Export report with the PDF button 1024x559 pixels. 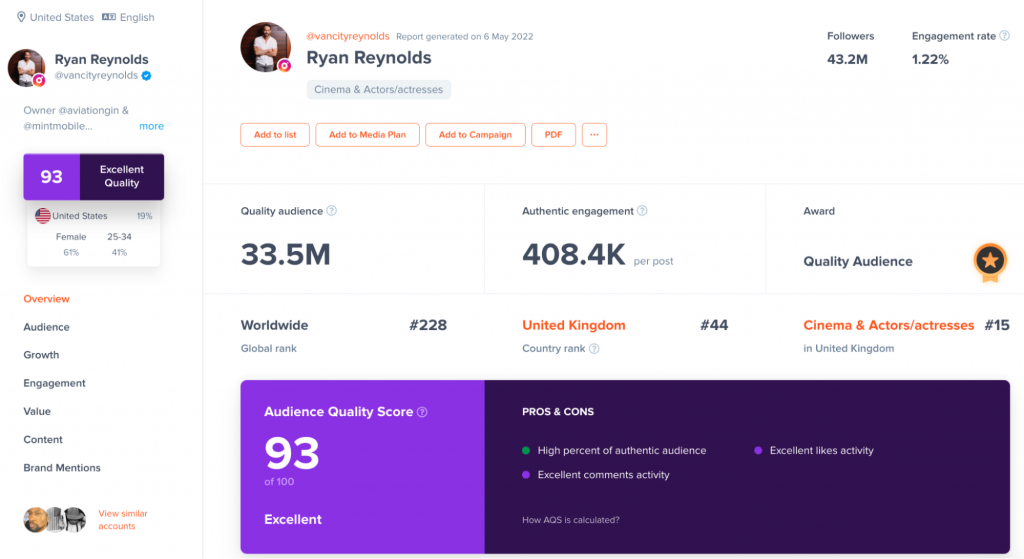pyautogui.click(x=553, y=135)
